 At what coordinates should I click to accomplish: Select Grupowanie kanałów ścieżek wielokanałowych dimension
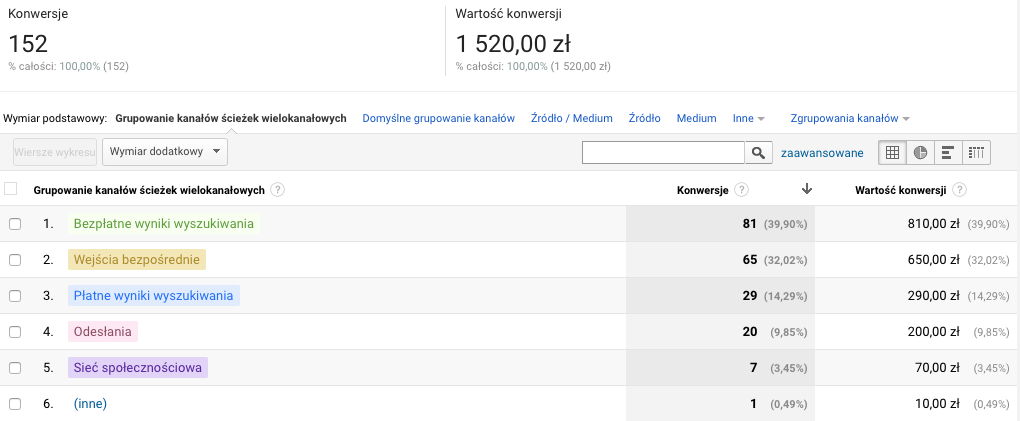coord(231,118)
